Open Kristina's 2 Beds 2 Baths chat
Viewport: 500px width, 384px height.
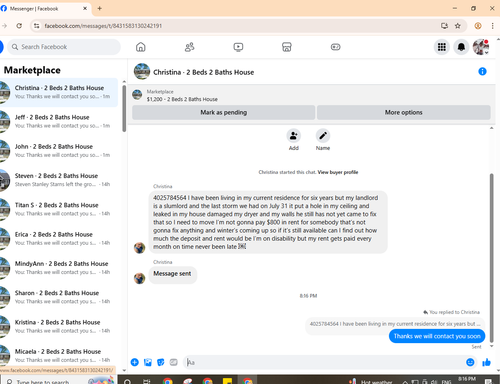59,327
